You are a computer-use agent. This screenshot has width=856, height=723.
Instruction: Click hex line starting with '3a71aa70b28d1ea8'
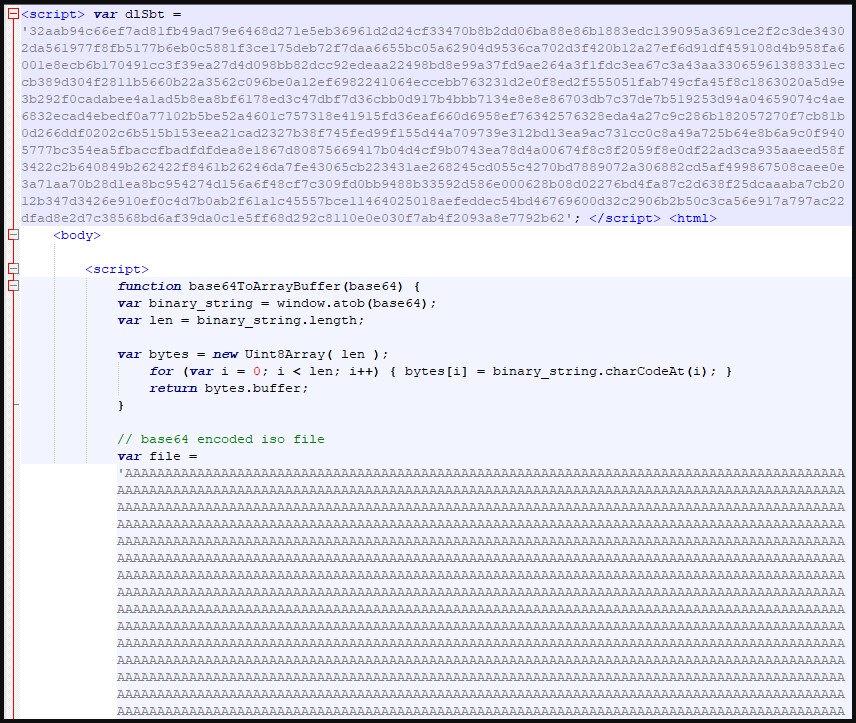coord(433,184)
